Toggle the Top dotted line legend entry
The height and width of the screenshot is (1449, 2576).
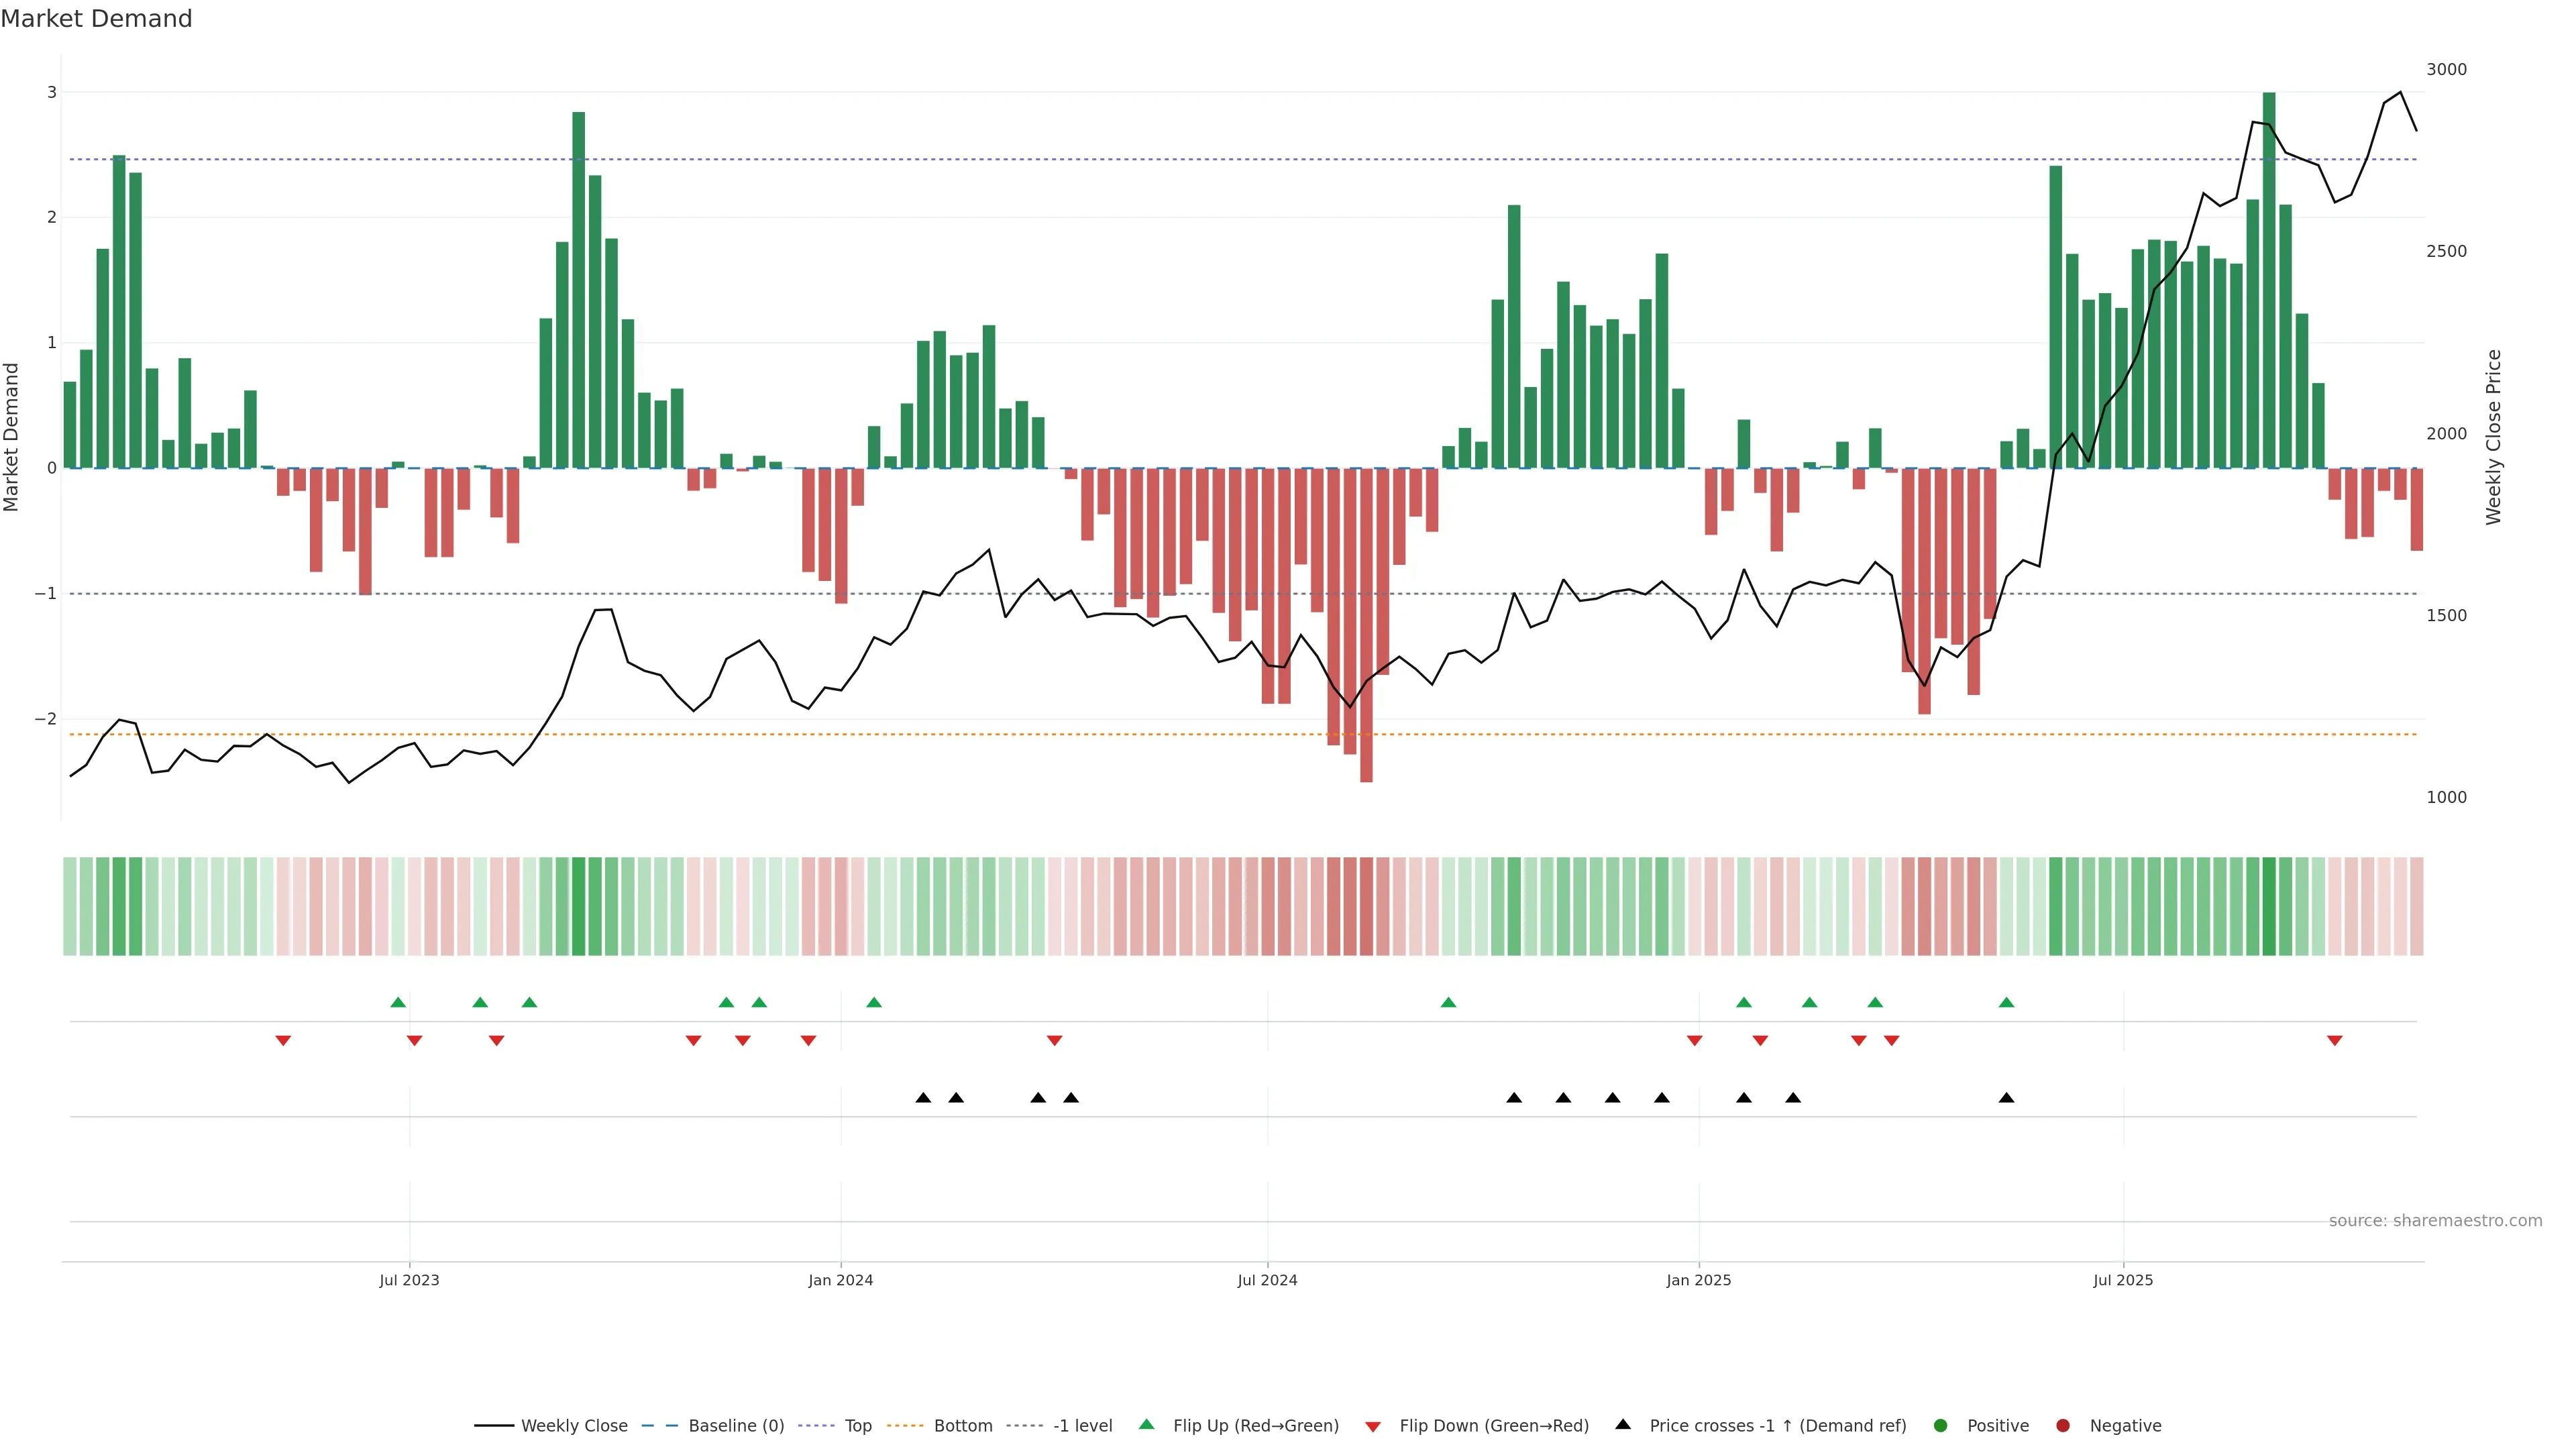click(x=857, y=1426)
